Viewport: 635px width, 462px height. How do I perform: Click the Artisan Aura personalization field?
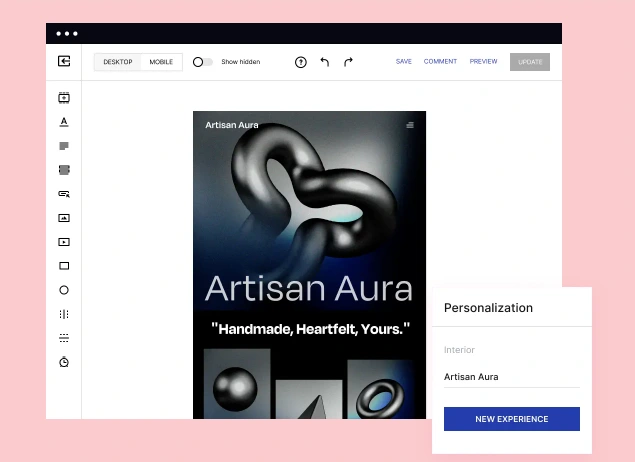[x=511, y=377]
